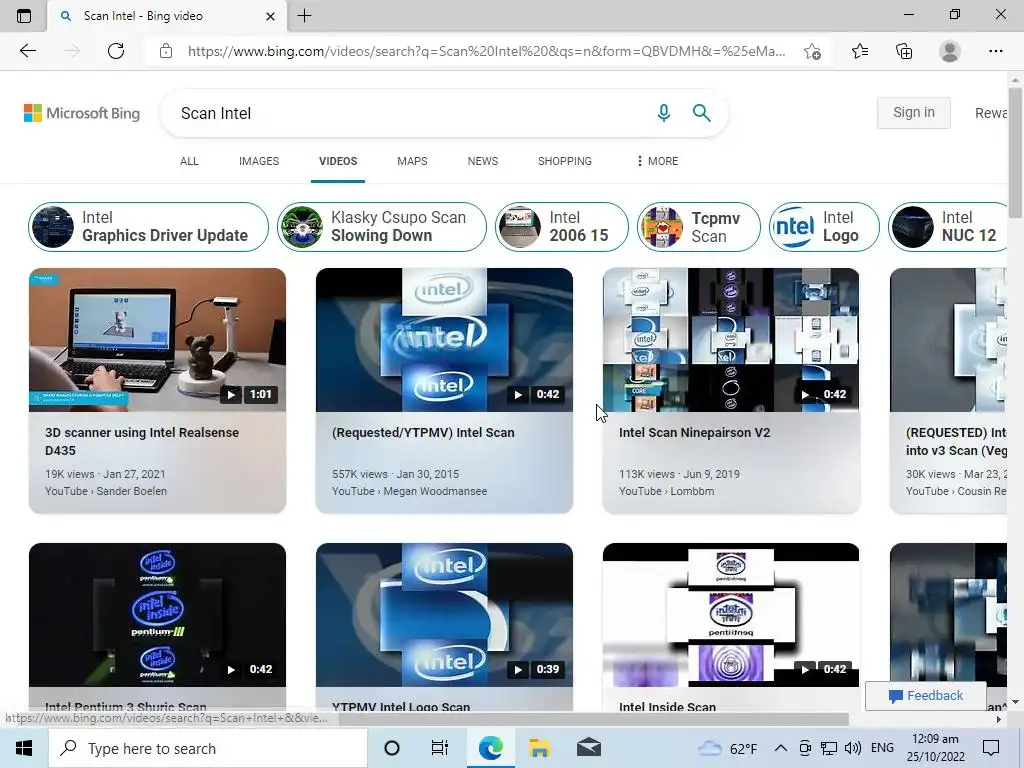Image resolution: width=1024 pixels, height=768 pixels.
Task: Click the ENG language indicator
Action: [x=882, y=748]
